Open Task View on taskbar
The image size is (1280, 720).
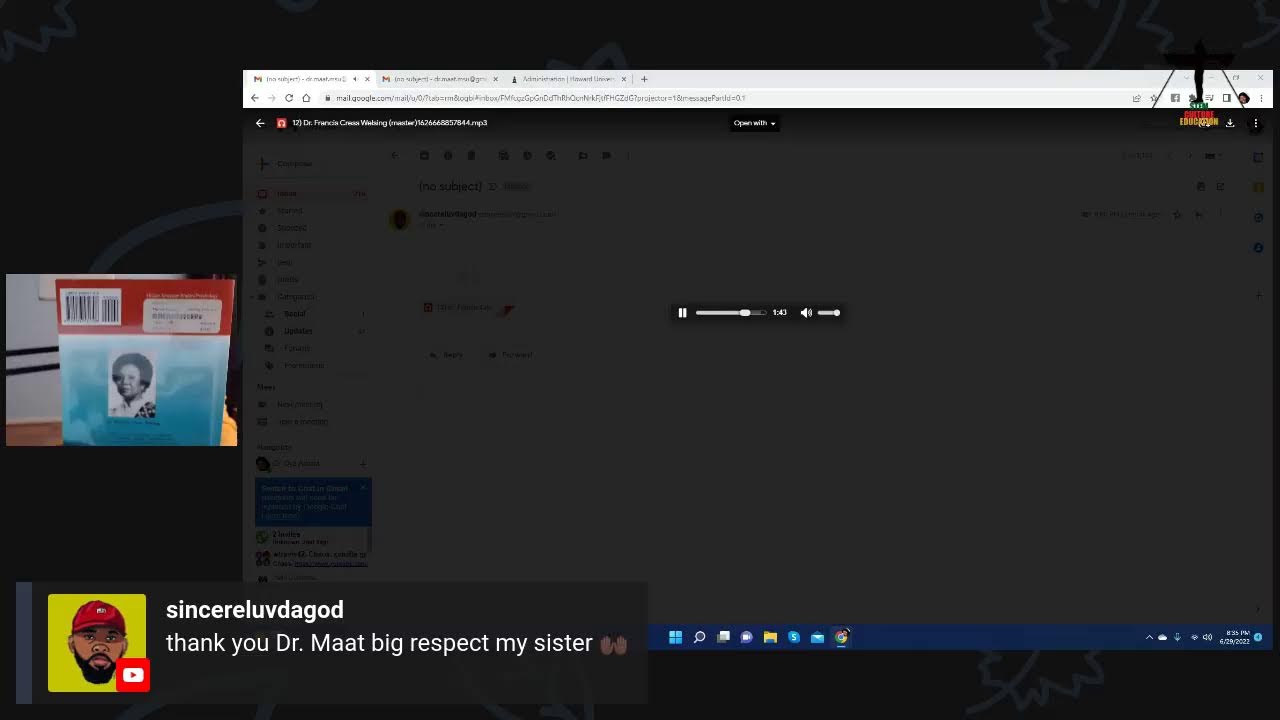(723, 637)
